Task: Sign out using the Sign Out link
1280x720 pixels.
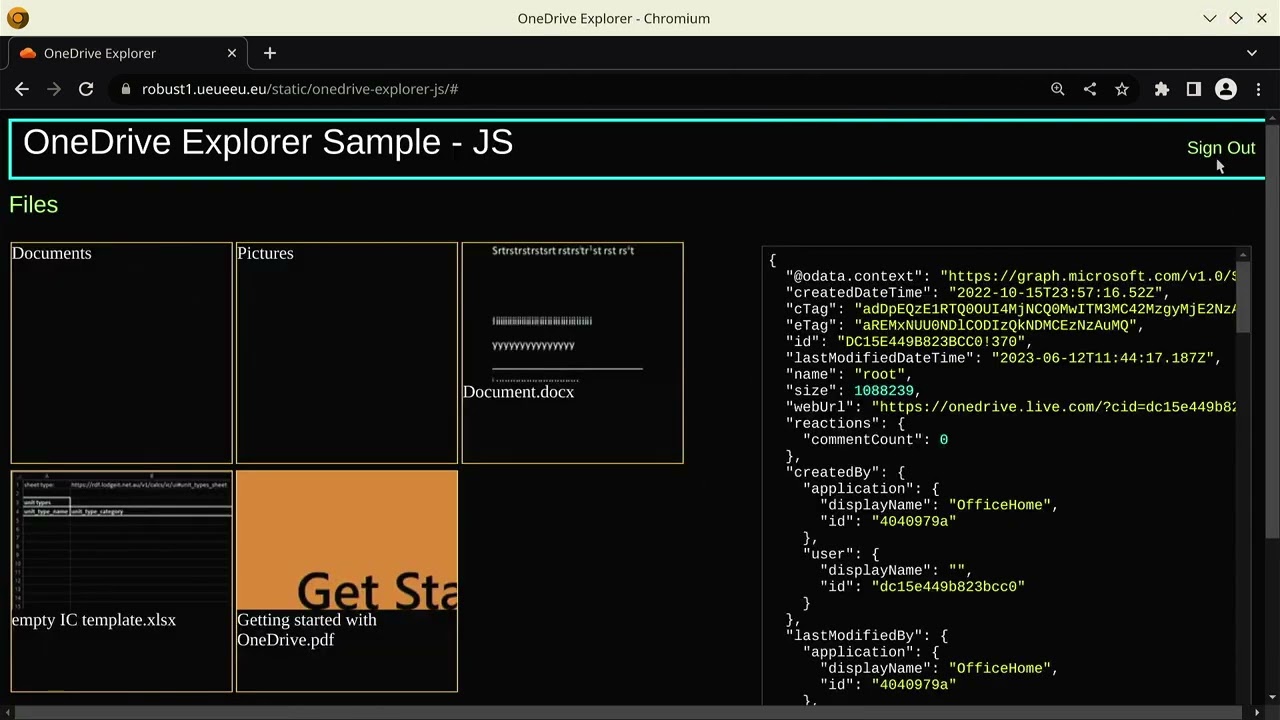Action: click(x=1221, y=148)
